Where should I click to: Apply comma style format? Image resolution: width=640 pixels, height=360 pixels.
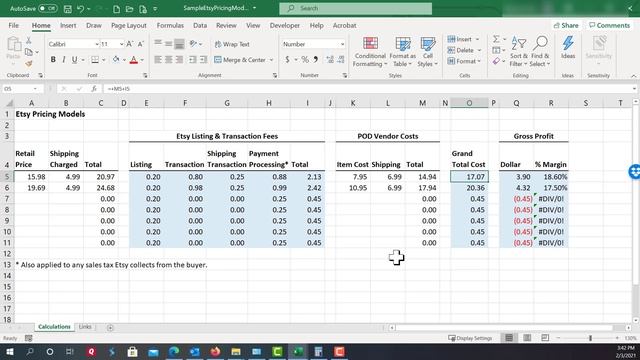(x=316, y=60)
